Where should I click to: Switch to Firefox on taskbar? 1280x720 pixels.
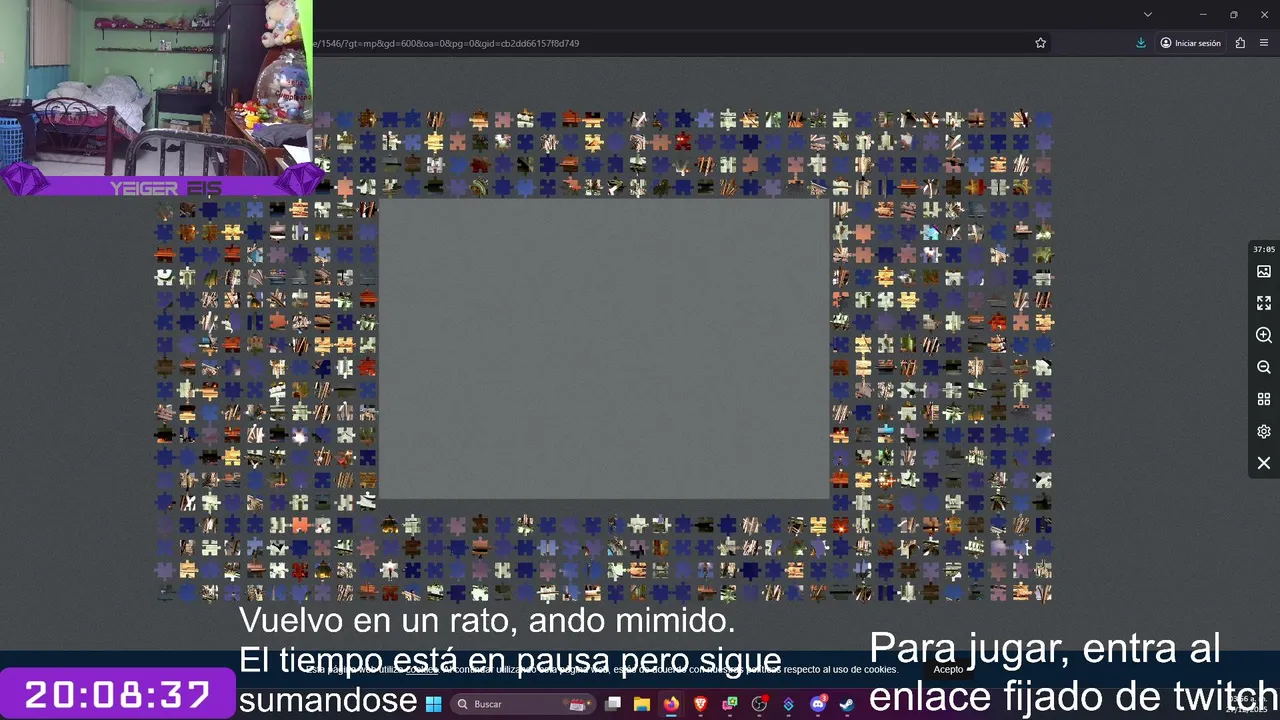click(x=671, y=704)
